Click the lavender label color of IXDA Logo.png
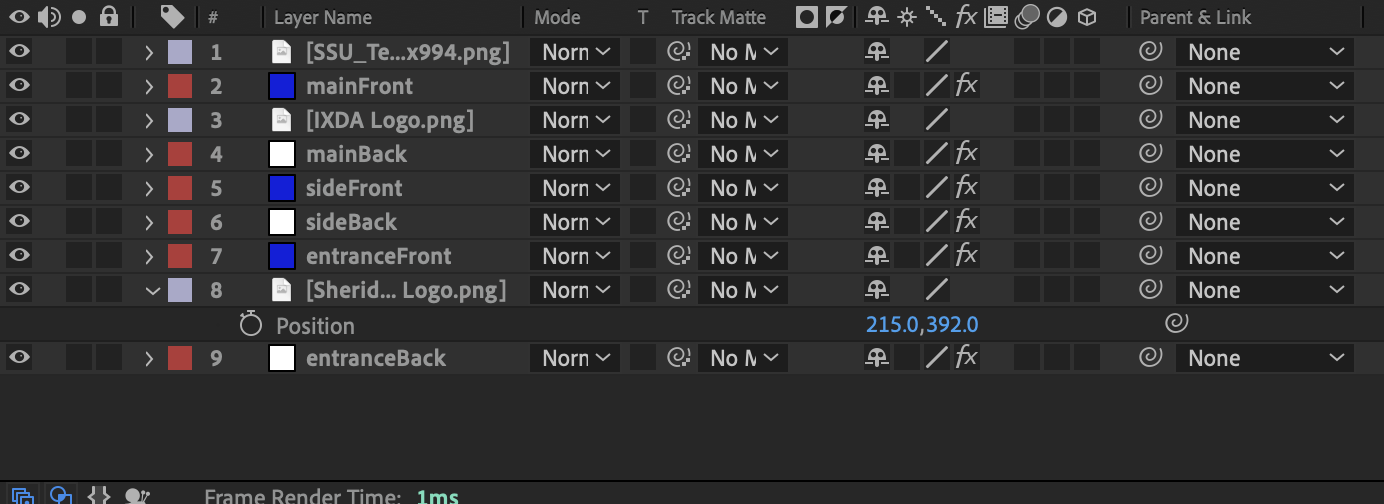The image size is (1384, 504). (x=179, y=120)
